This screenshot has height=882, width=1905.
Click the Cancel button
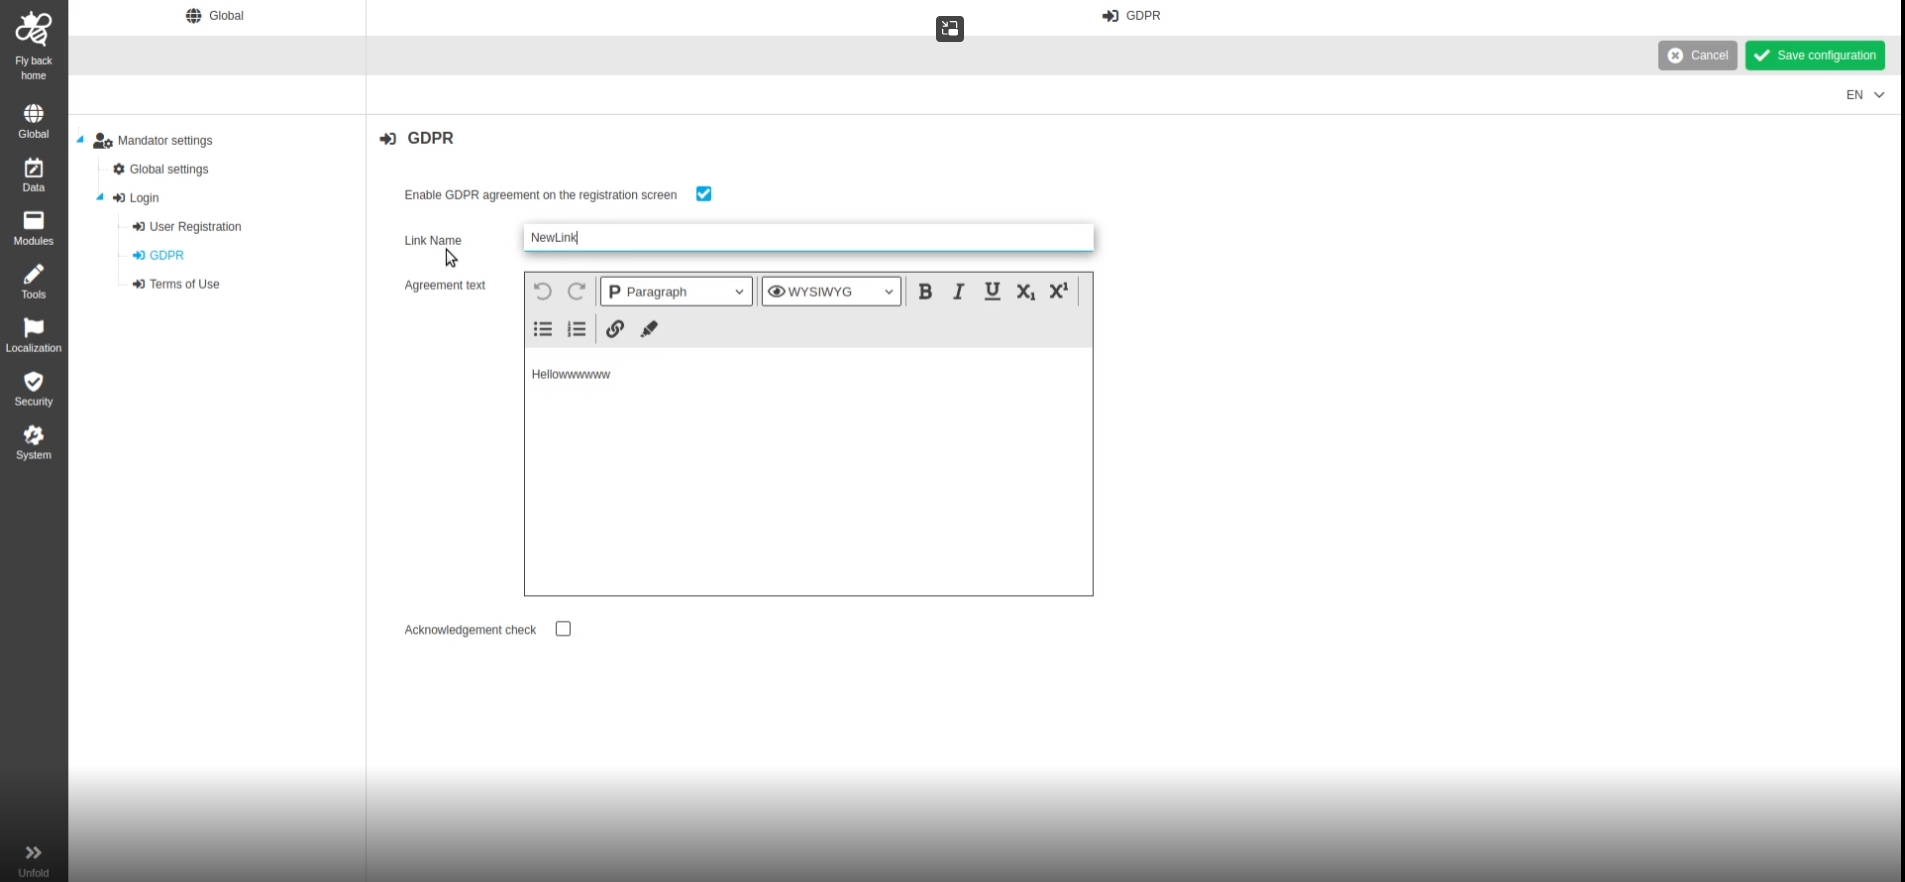coord(1698,55)
